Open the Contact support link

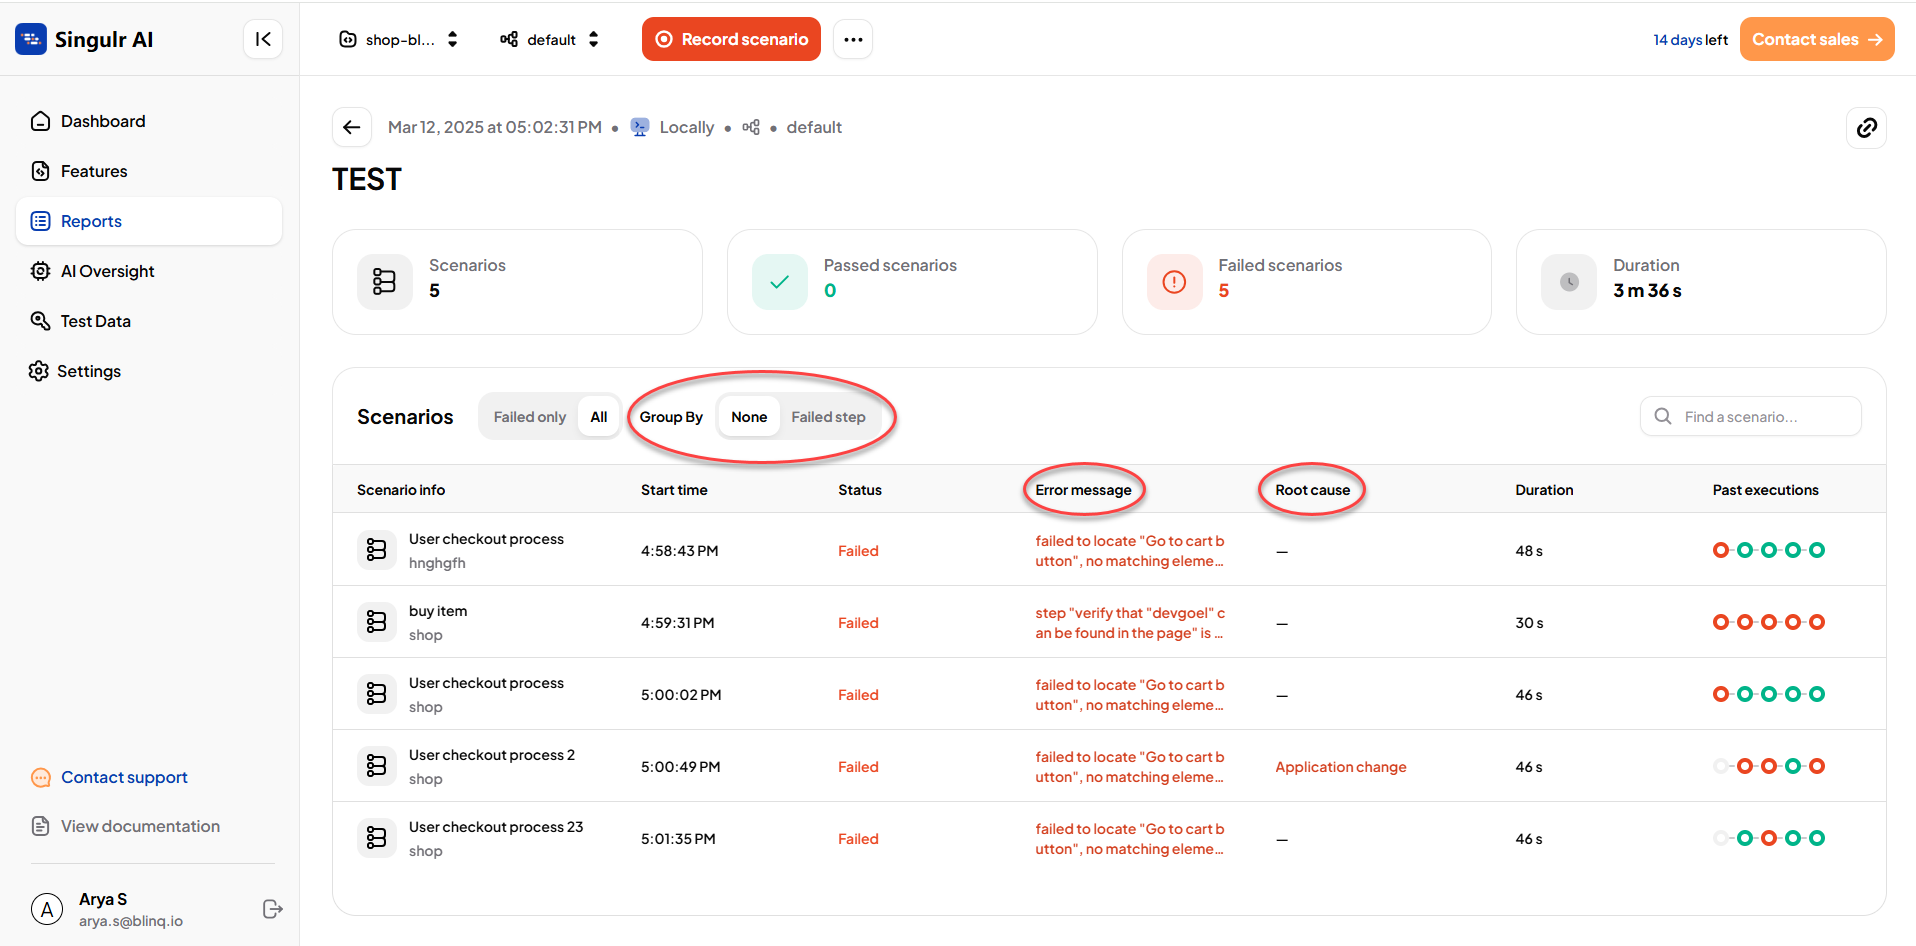coord(124,777)
